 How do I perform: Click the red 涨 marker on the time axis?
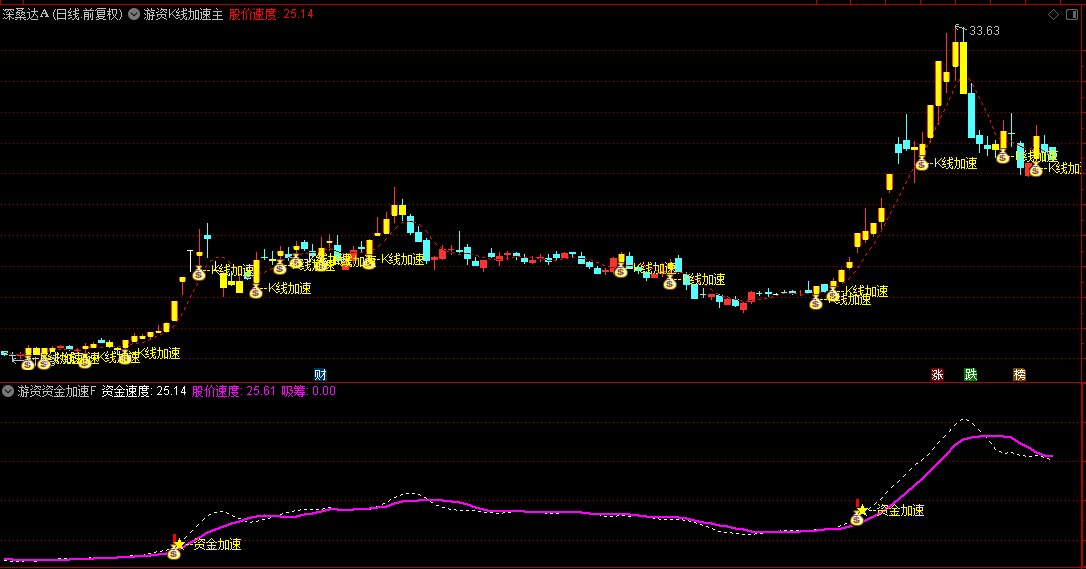937,374
